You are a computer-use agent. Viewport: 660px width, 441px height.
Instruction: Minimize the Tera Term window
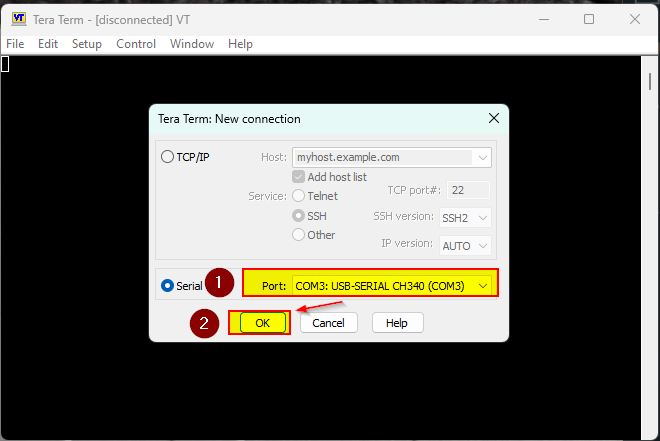coord(543,19)
